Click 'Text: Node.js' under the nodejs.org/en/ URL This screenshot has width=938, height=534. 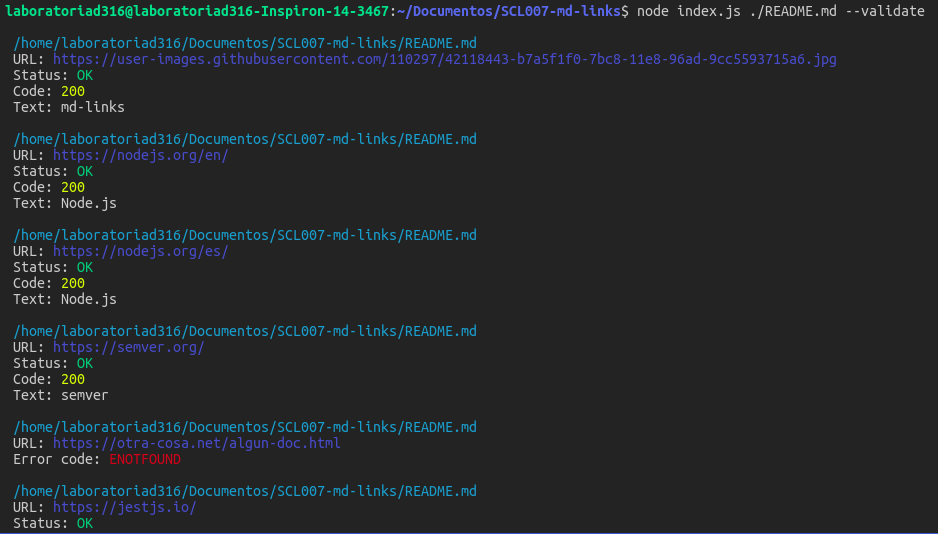click(x=65, y=203)
